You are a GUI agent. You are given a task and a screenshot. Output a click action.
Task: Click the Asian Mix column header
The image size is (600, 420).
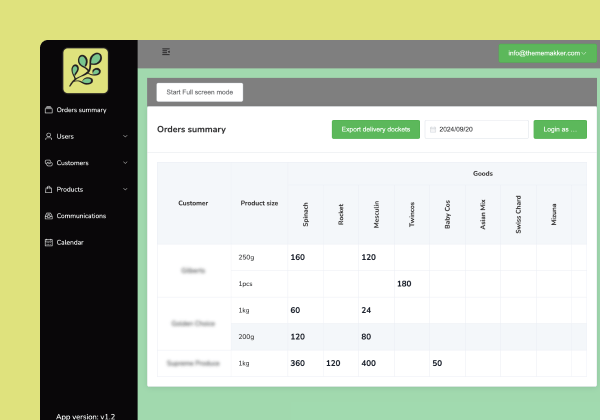(483, 215)
